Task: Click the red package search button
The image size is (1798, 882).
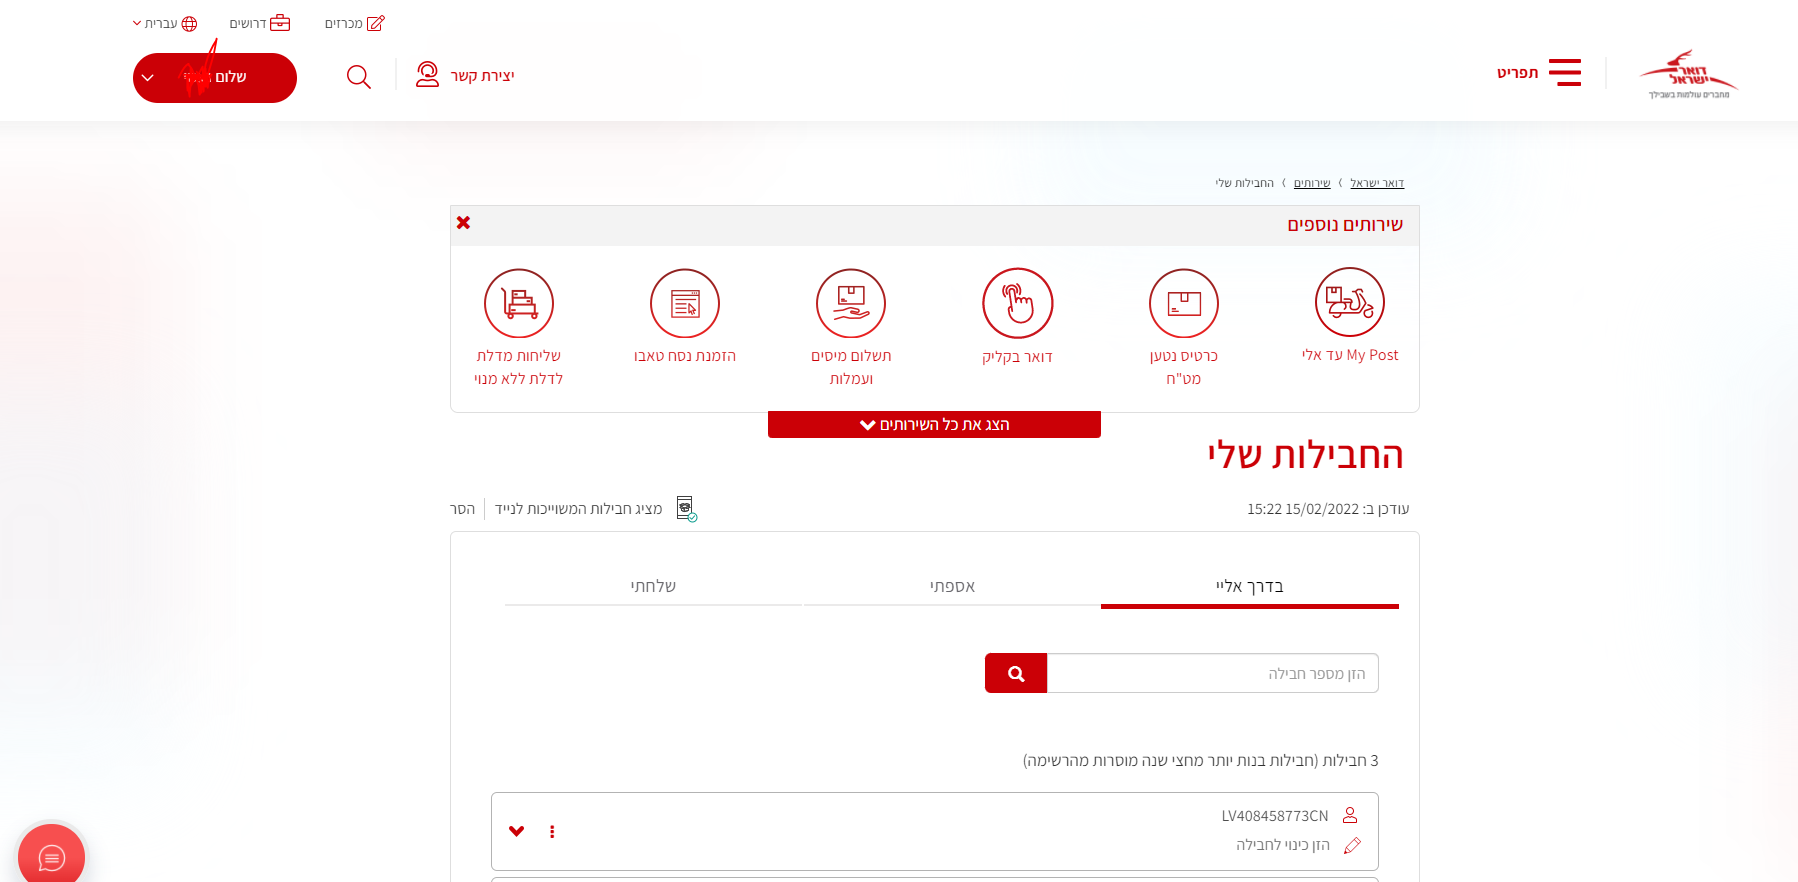Action: click(x=1016, y=673)
